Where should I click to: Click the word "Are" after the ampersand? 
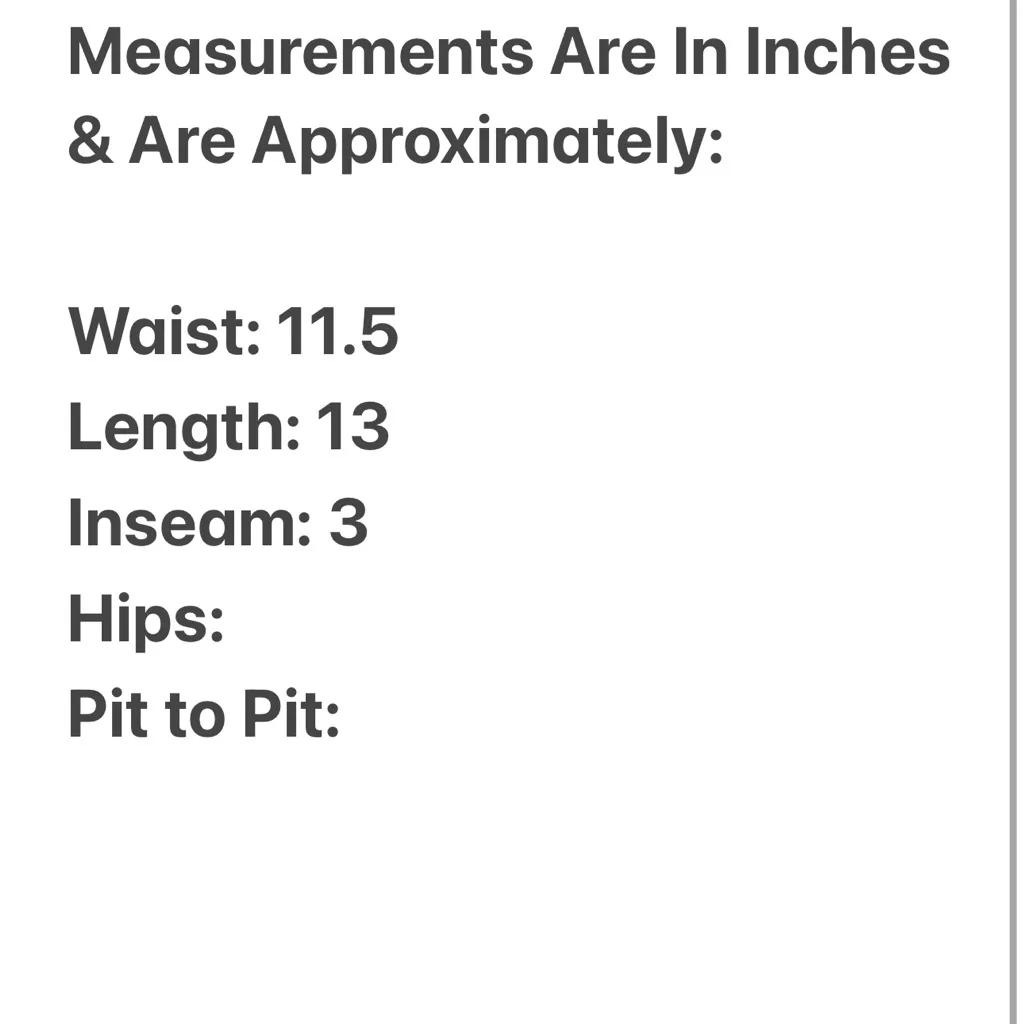pyautogui.click(x=182, y=142)
